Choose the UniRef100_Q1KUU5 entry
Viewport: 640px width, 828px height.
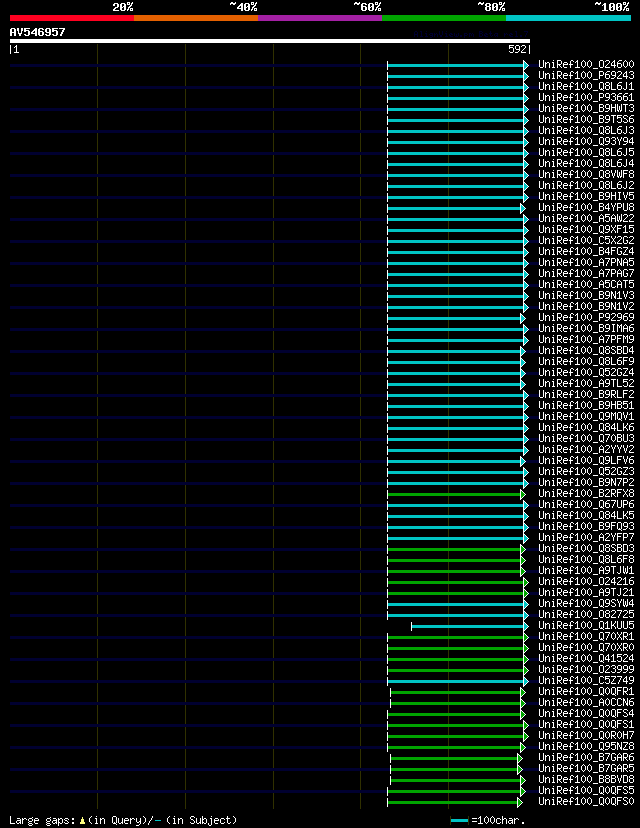(x=586, y=625)
